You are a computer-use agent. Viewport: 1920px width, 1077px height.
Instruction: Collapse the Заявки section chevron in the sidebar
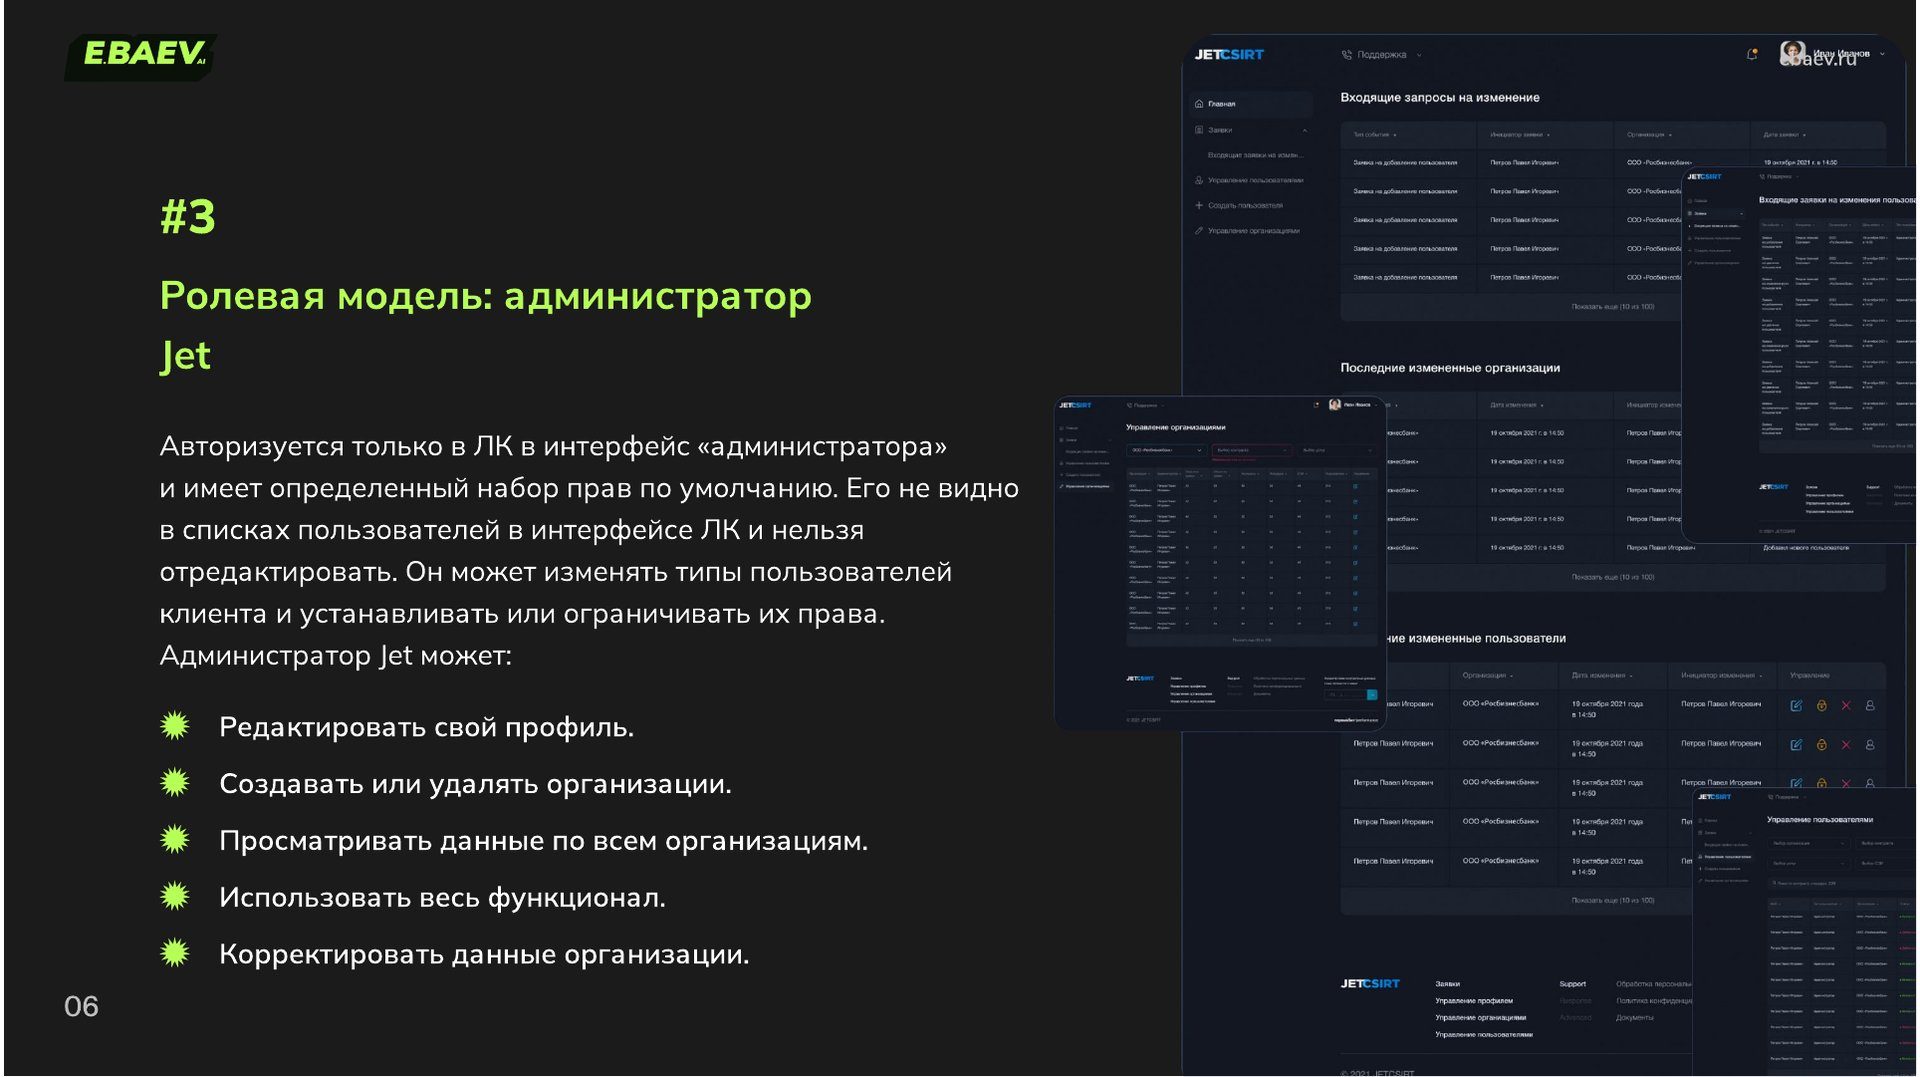point(1305,130)
